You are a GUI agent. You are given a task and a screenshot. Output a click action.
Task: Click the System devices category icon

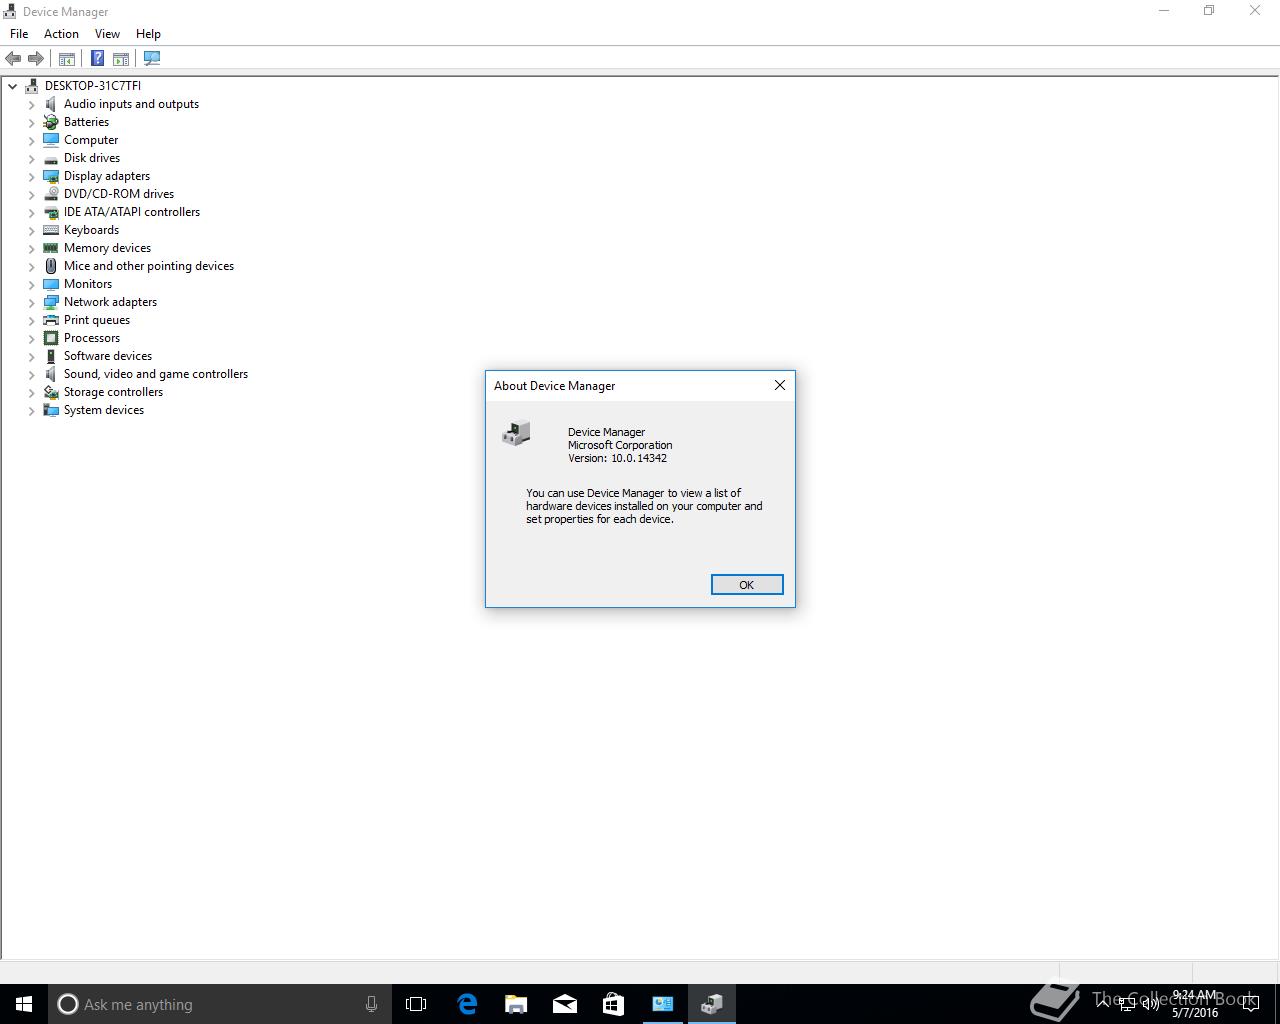[x=51, y=410]
